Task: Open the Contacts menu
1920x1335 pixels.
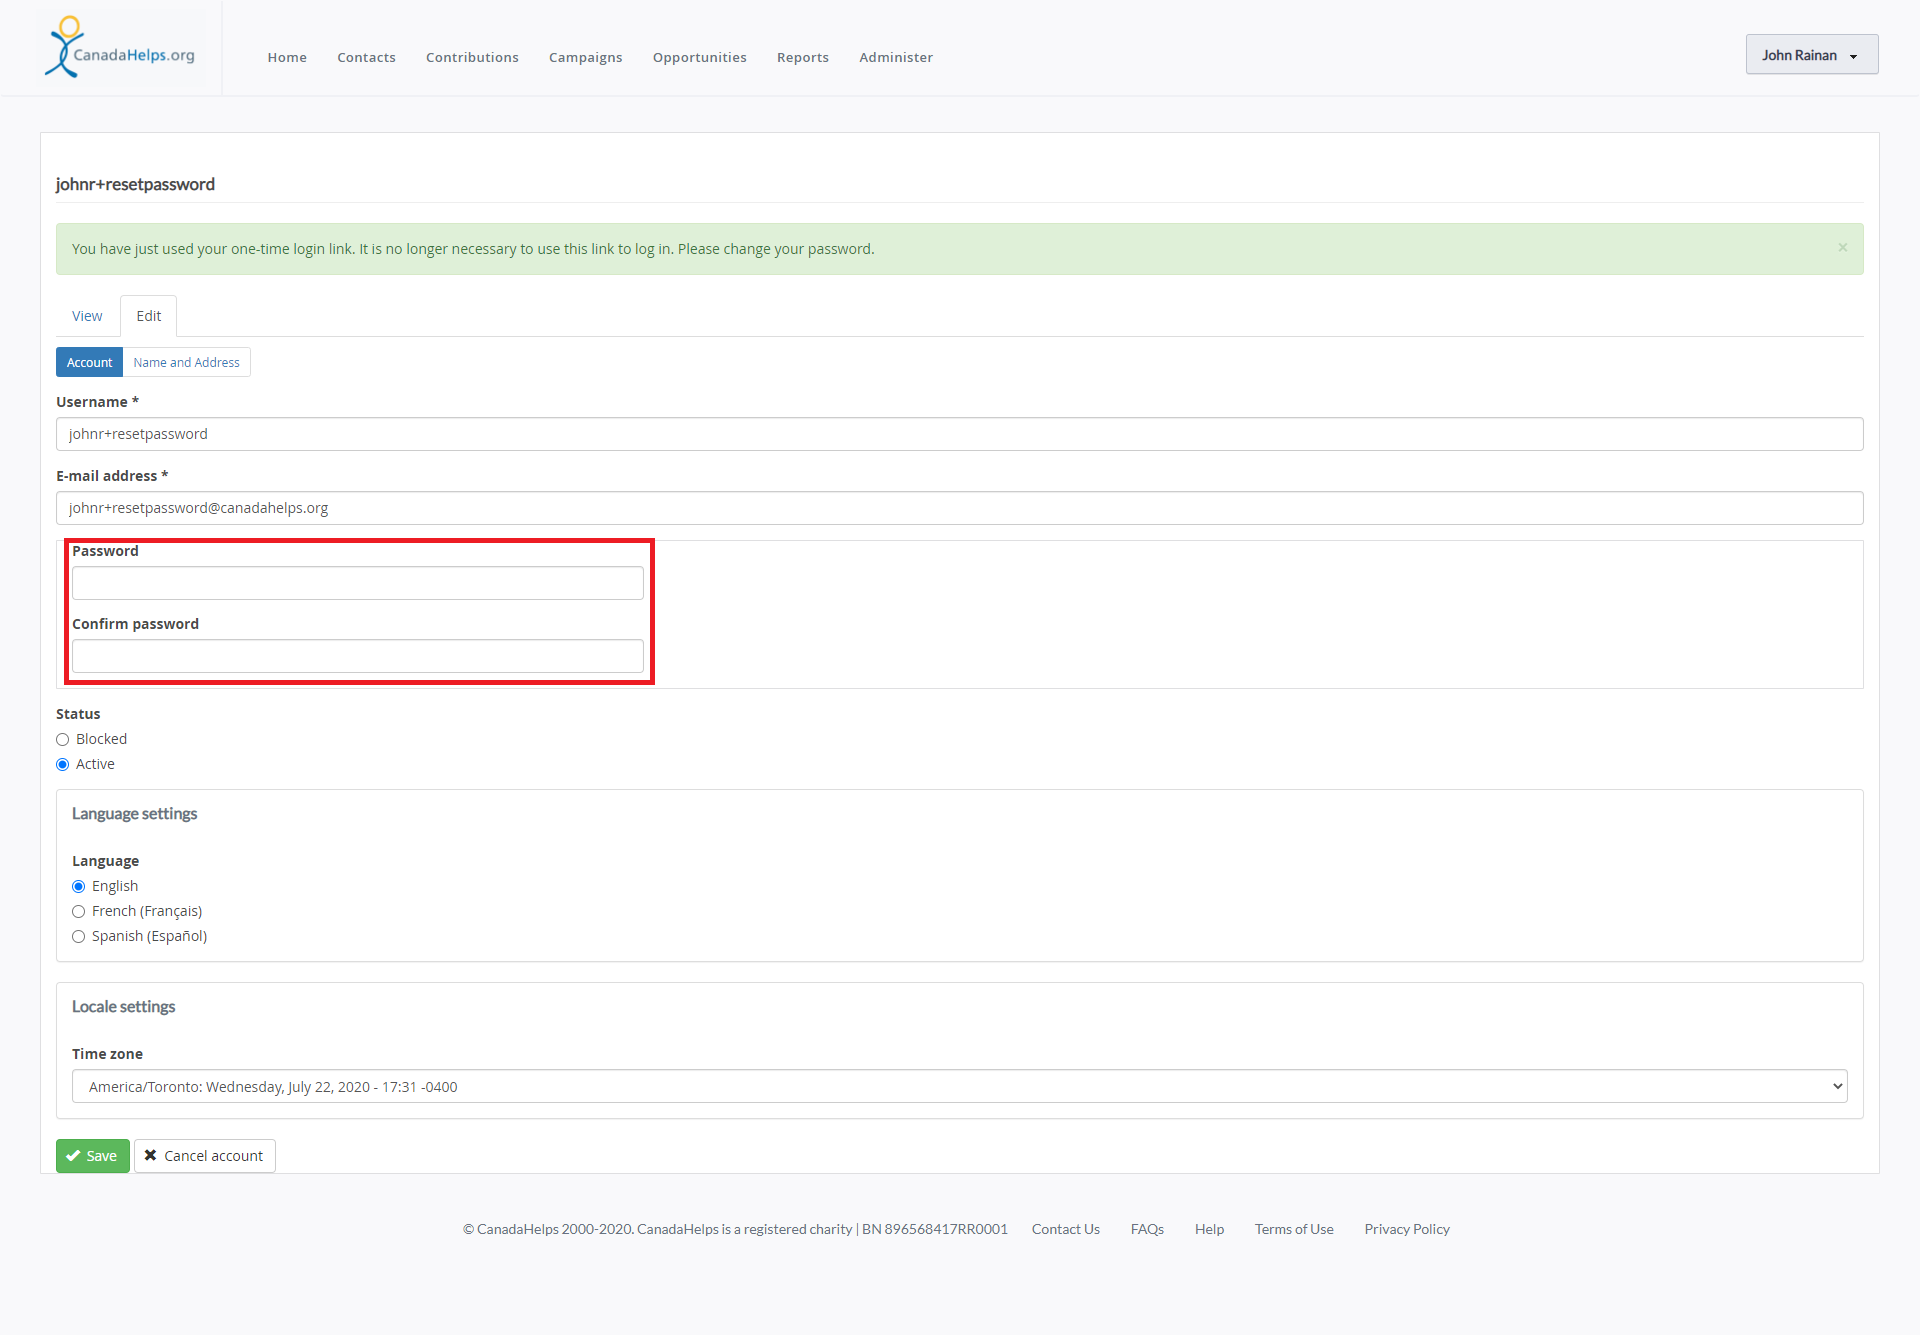Action: (x=366, y=57)
